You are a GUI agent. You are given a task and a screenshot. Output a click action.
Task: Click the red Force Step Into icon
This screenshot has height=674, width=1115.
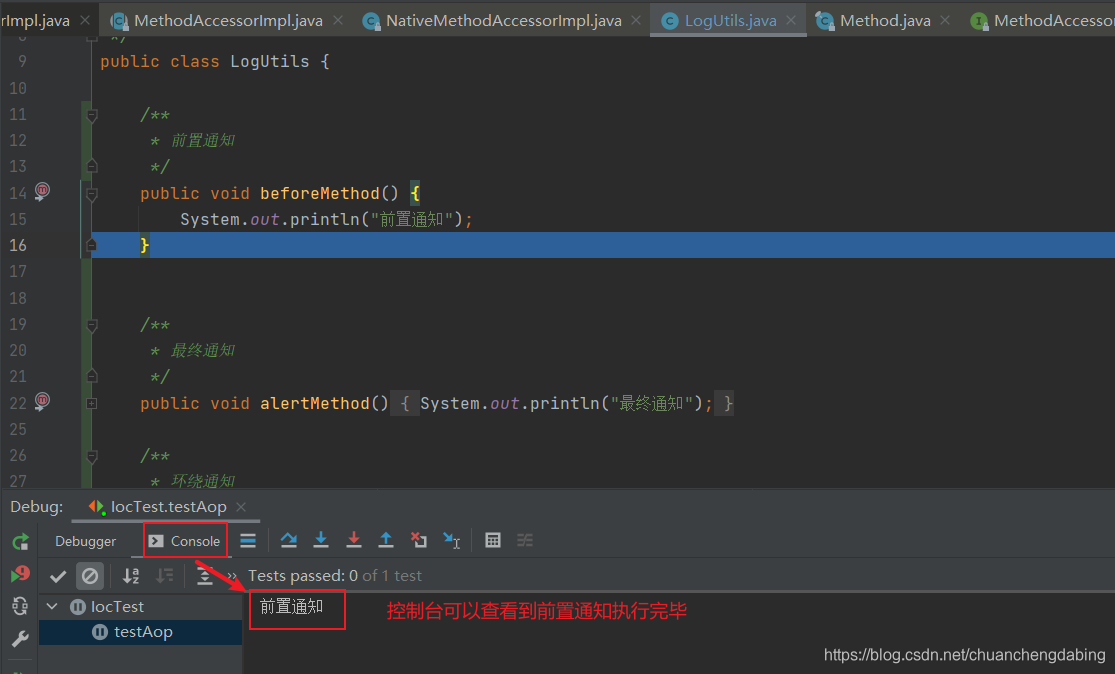tap(353, 540)
